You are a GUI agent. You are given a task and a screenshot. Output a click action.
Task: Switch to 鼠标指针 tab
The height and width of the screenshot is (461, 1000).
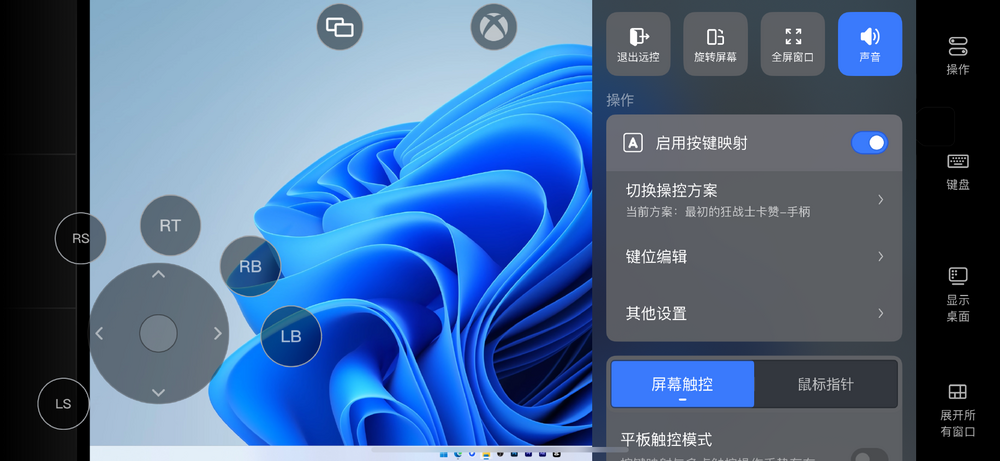pyautogui.click(x=826, y=384)
